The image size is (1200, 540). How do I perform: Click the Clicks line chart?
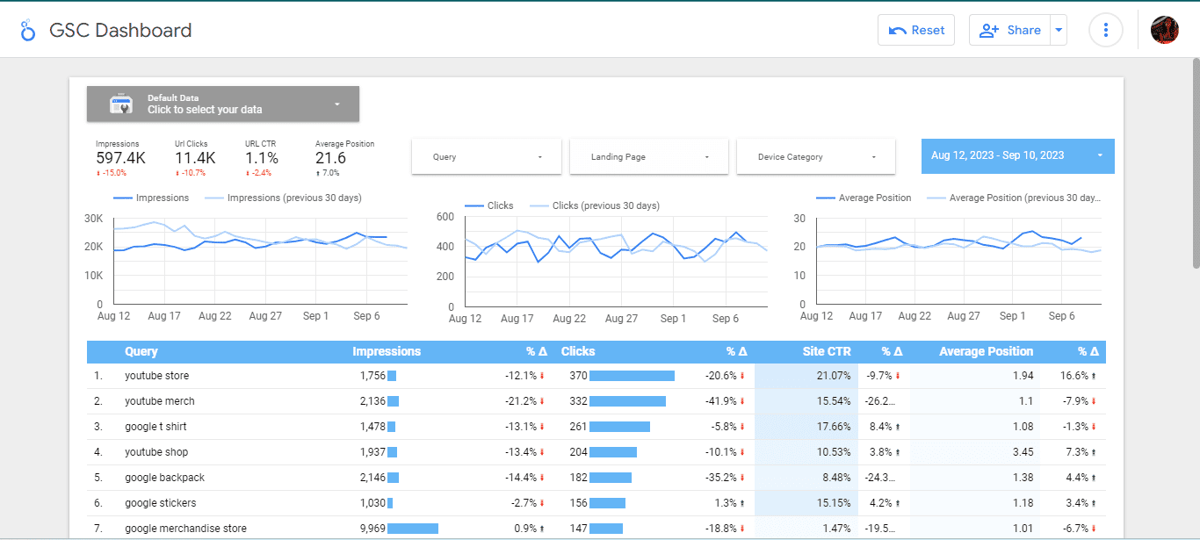(x=603, y=261)
